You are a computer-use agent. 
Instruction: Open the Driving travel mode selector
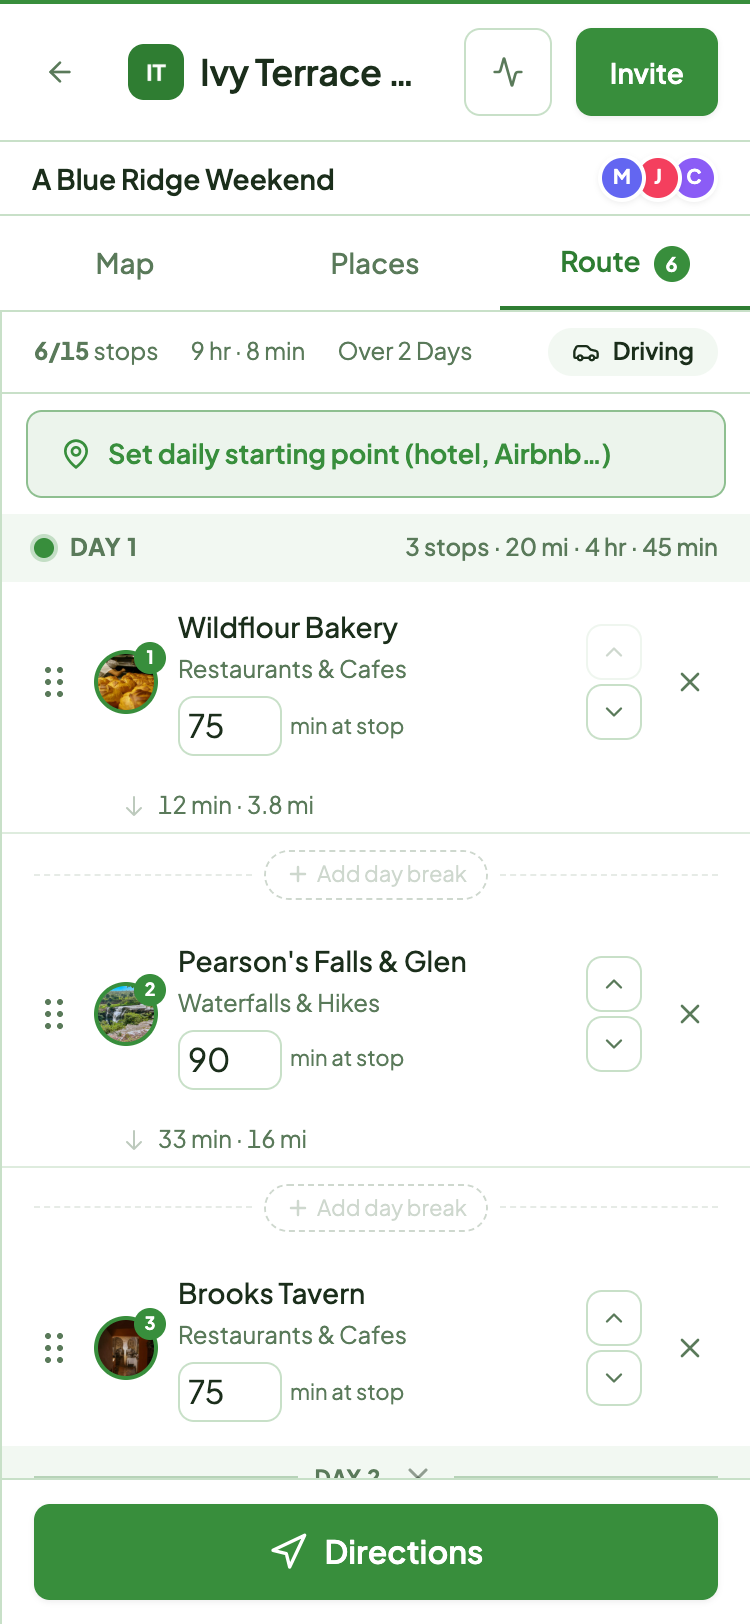click(x=633, y=352)
